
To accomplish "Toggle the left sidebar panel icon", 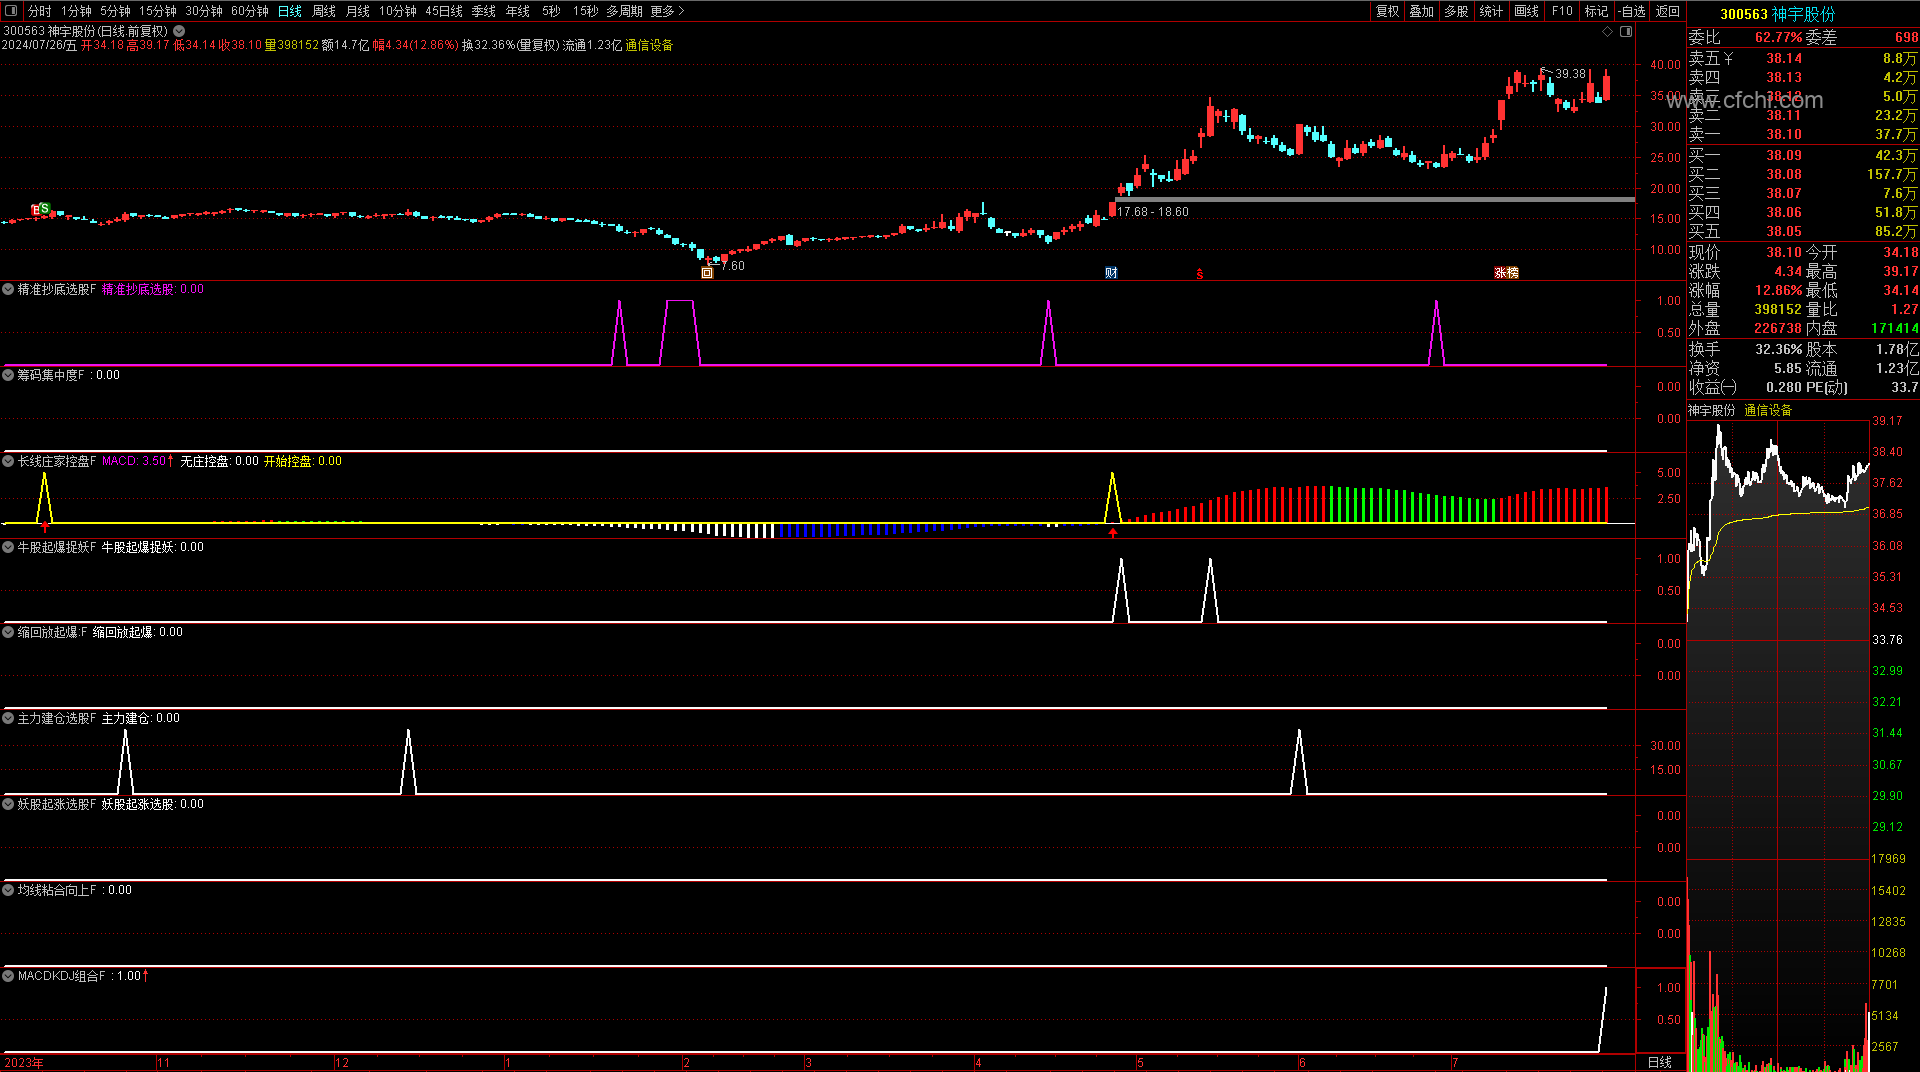I will [11, 11].
